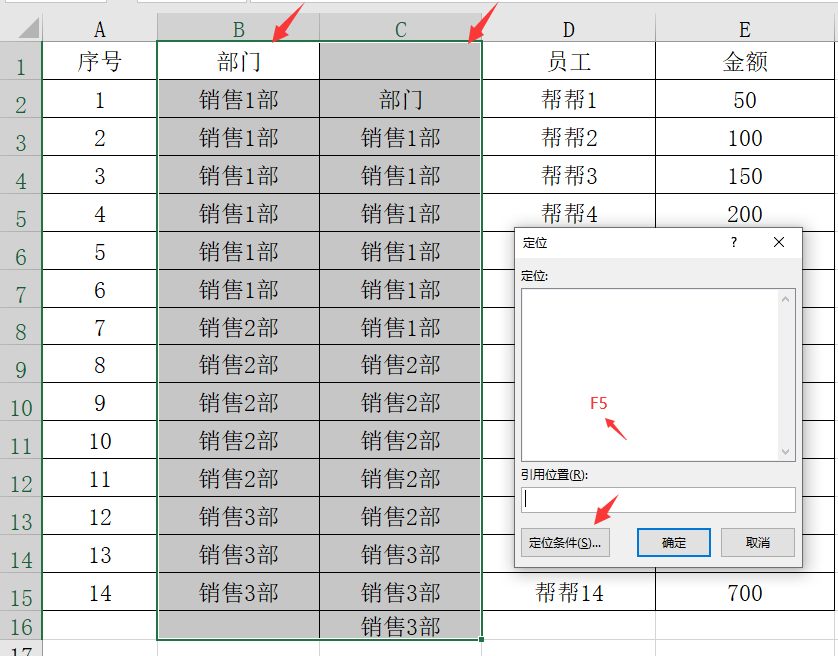Click cell A8 with serial number 7

(x=99, y=326)
